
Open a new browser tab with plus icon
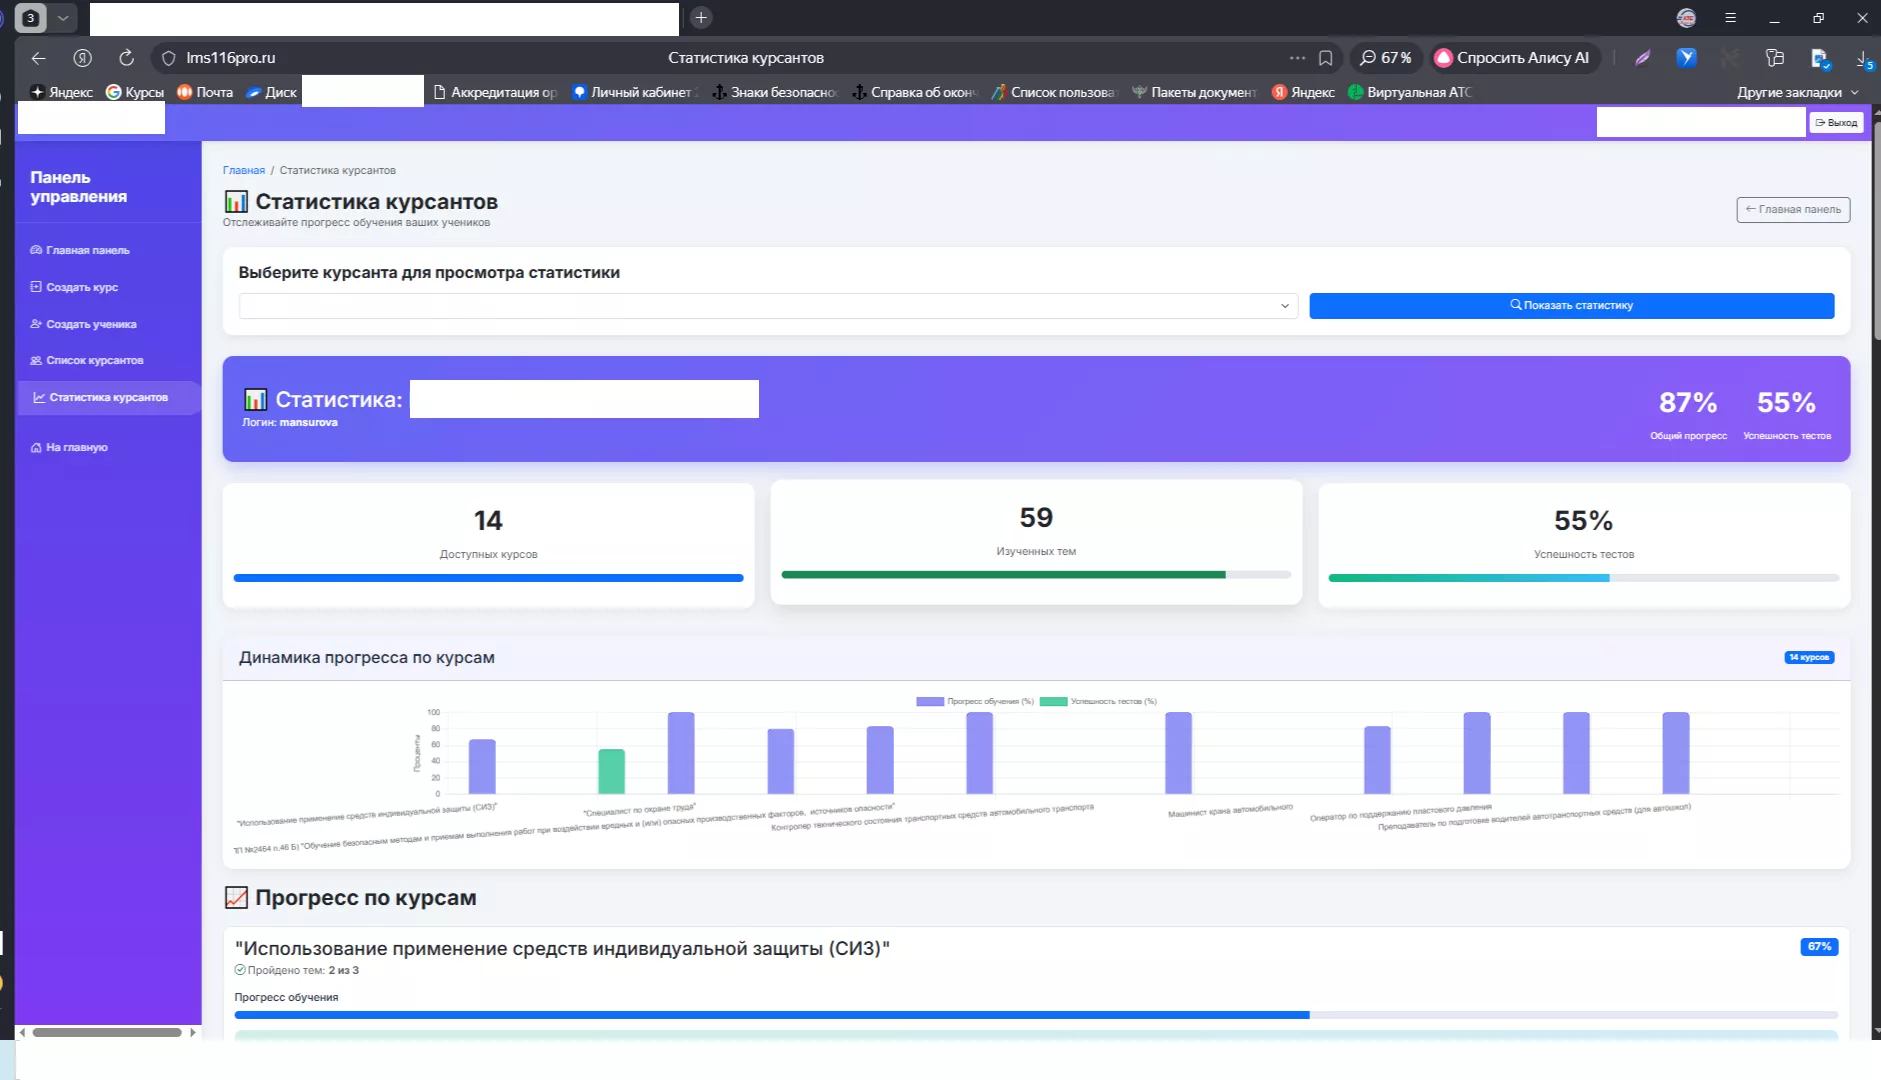(701, 17)
